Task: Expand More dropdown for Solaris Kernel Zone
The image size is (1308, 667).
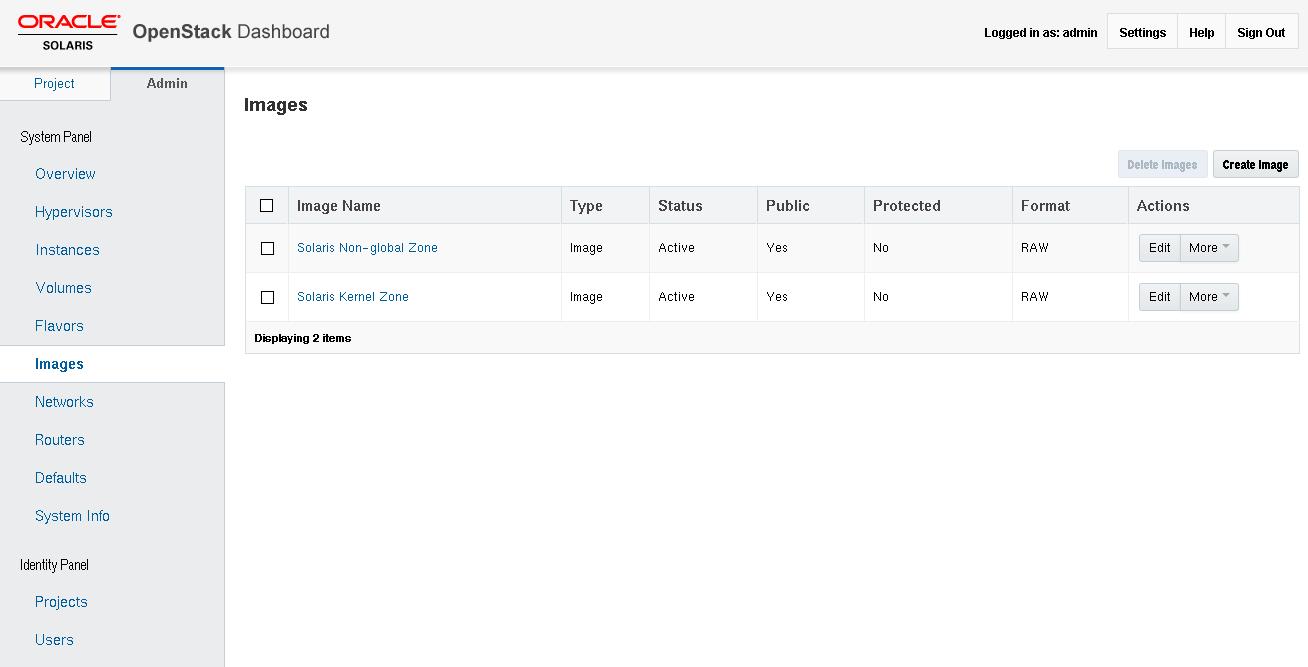Action: [1209, 297]
